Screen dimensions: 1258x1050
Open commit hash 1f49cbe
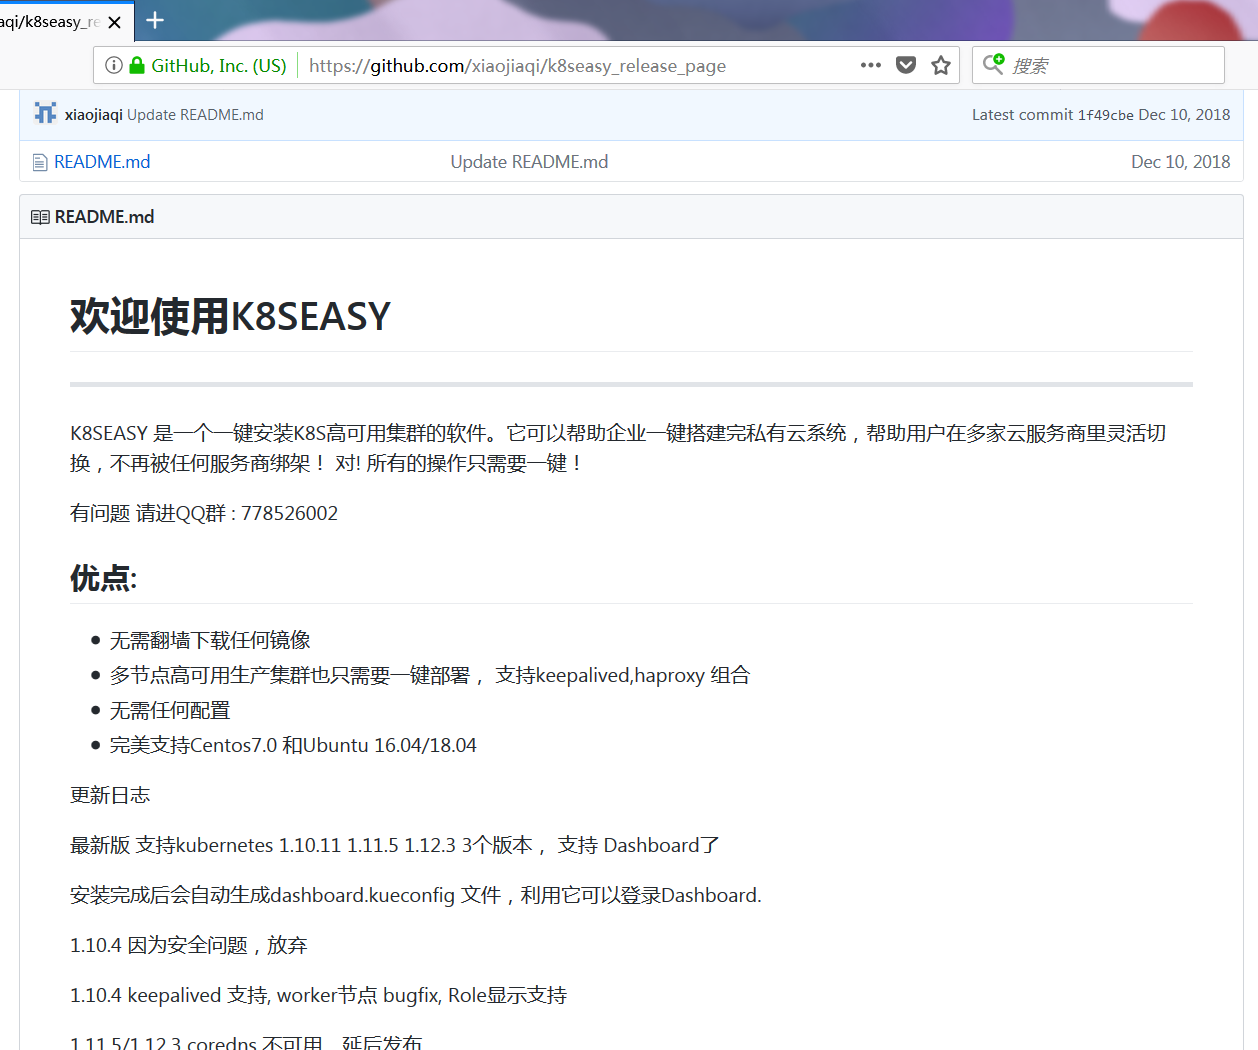pyautogui.click(x=1105, y=115)
